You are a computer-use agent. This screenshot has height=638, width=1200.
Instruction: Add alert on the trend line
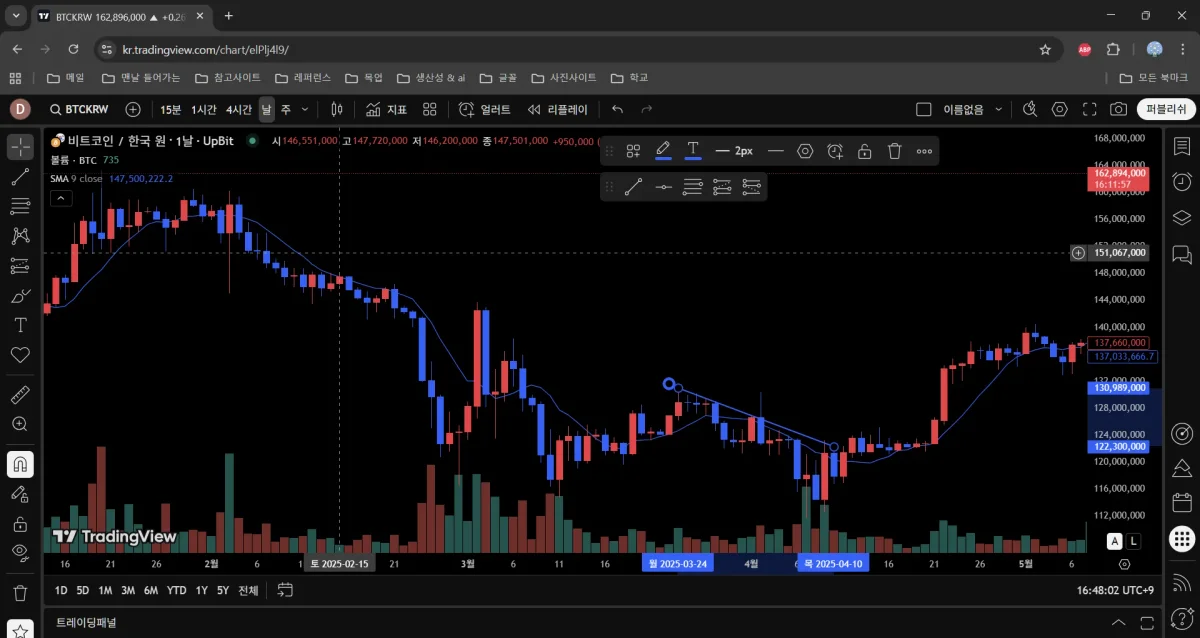tap(835, 151)
